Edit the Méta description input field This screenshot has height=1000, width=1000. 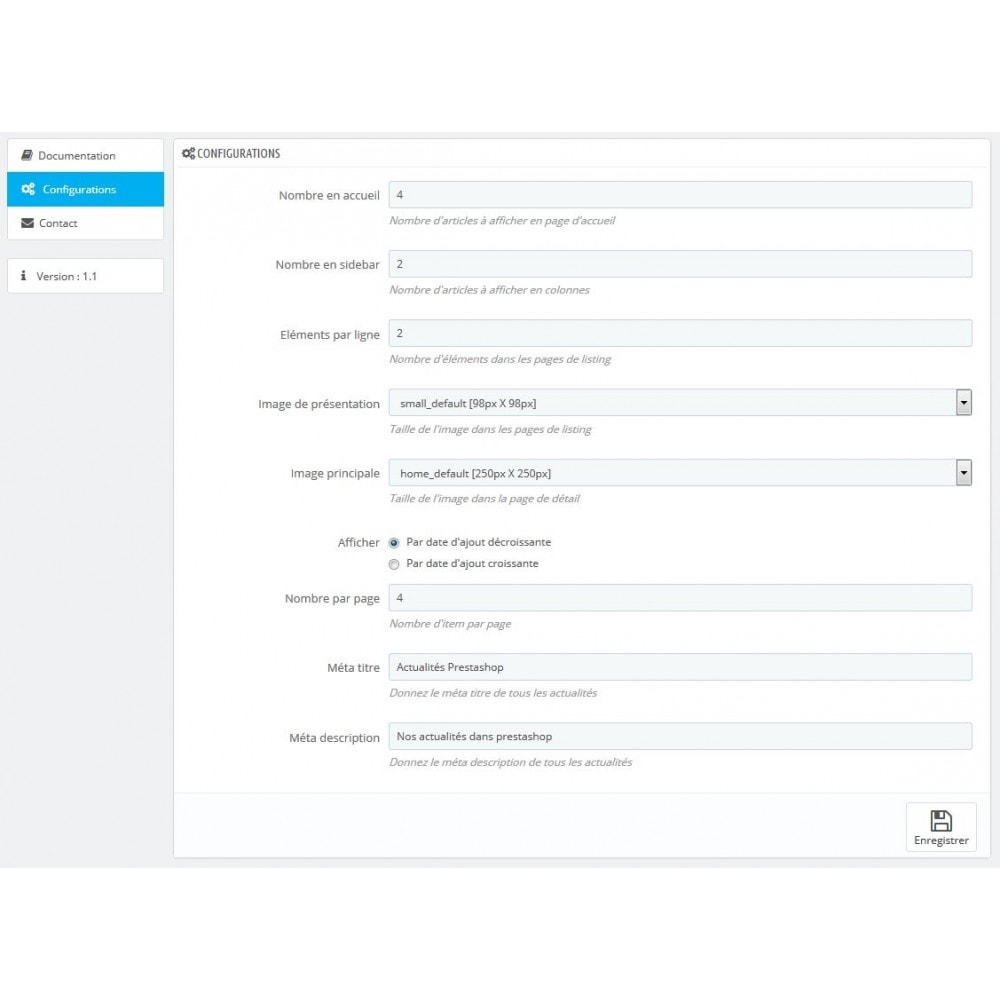coord(680,737)
